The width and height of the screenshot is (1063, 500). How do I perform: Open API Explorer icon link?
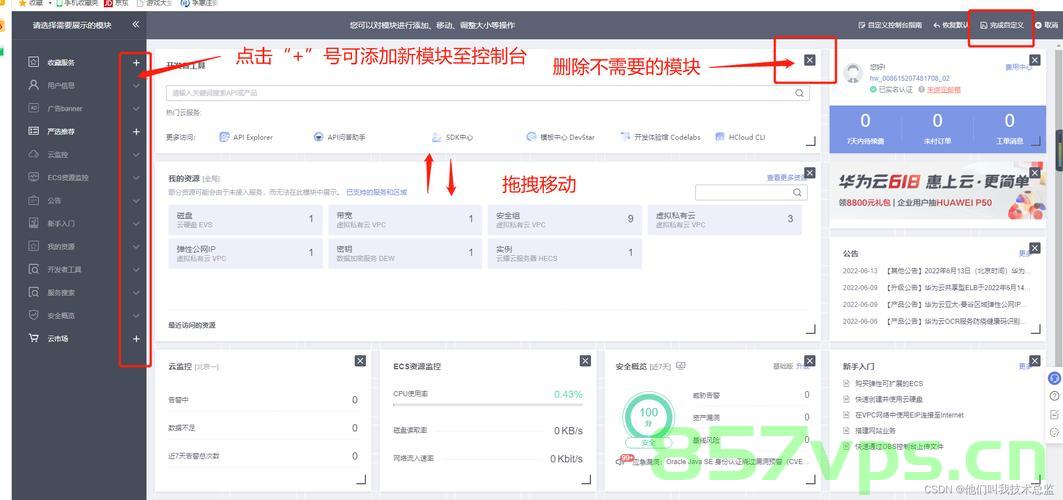[x=224, y=137]
